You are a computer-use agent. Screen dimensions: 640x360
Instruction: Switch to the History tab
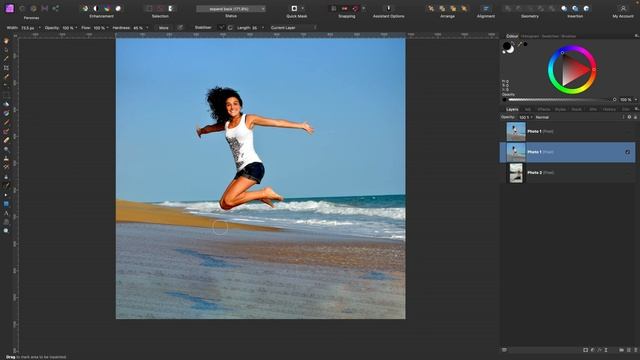coord(609,109)
